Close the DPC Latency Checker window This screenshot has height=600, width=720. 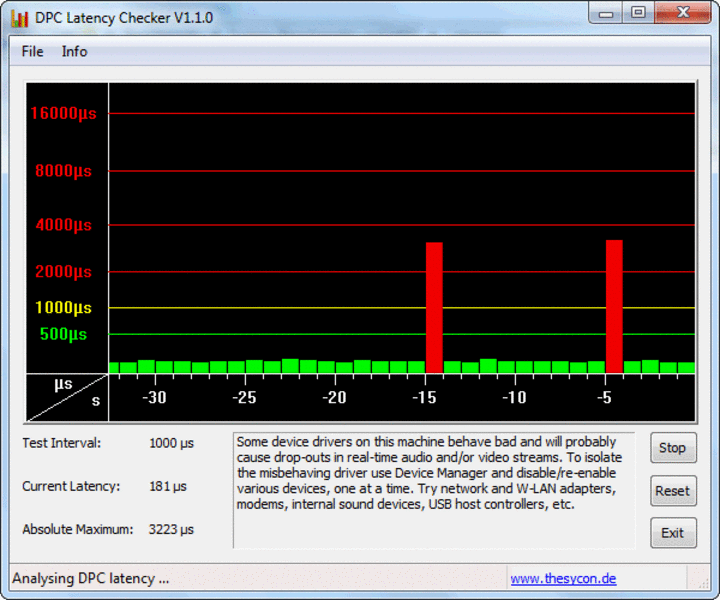point(683,13)
